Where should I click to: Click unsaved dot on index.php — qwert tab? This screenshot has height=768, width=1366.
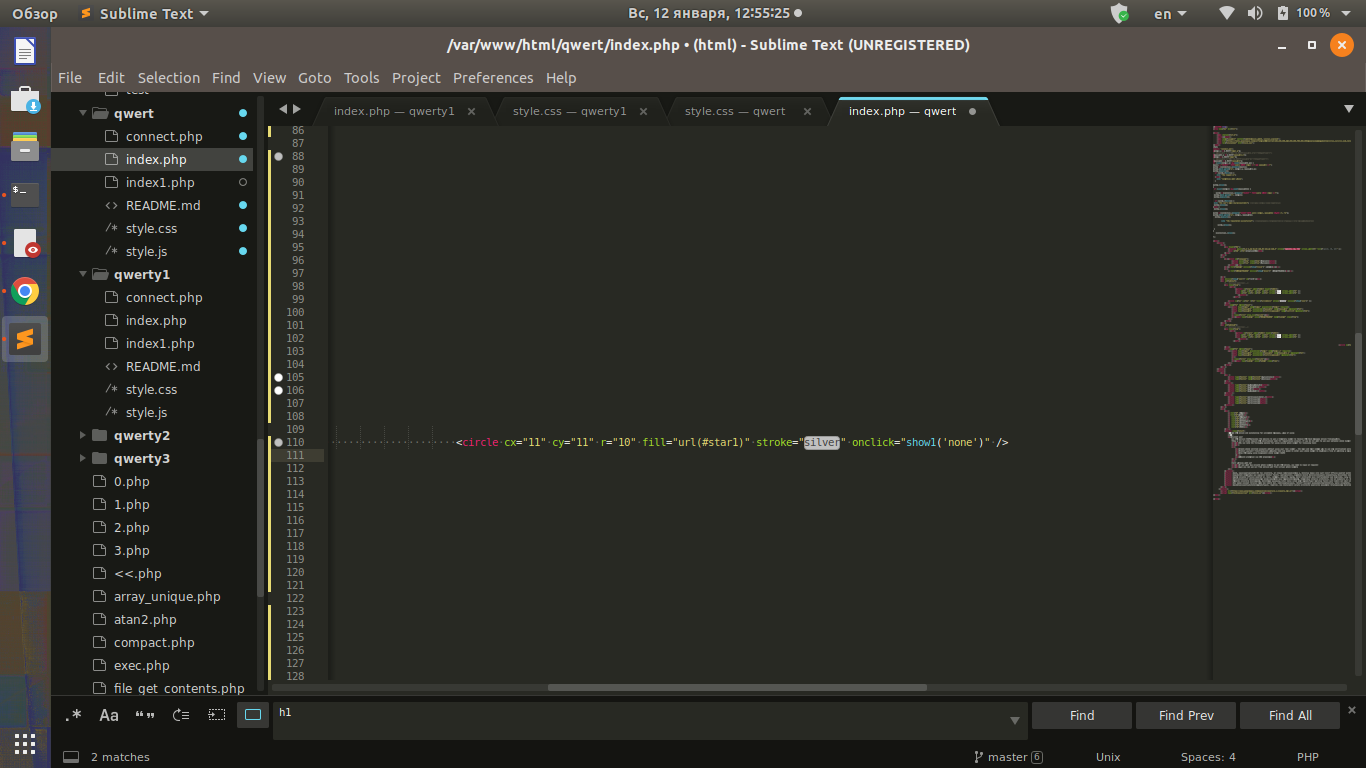(973, 112)
